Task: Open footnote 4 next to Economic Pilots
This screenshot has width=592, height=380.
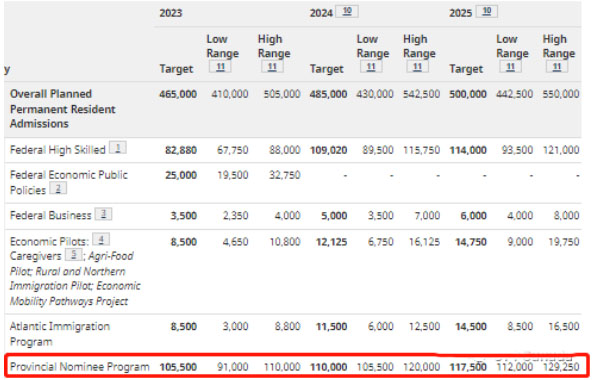Action: (x=101, y=239)
